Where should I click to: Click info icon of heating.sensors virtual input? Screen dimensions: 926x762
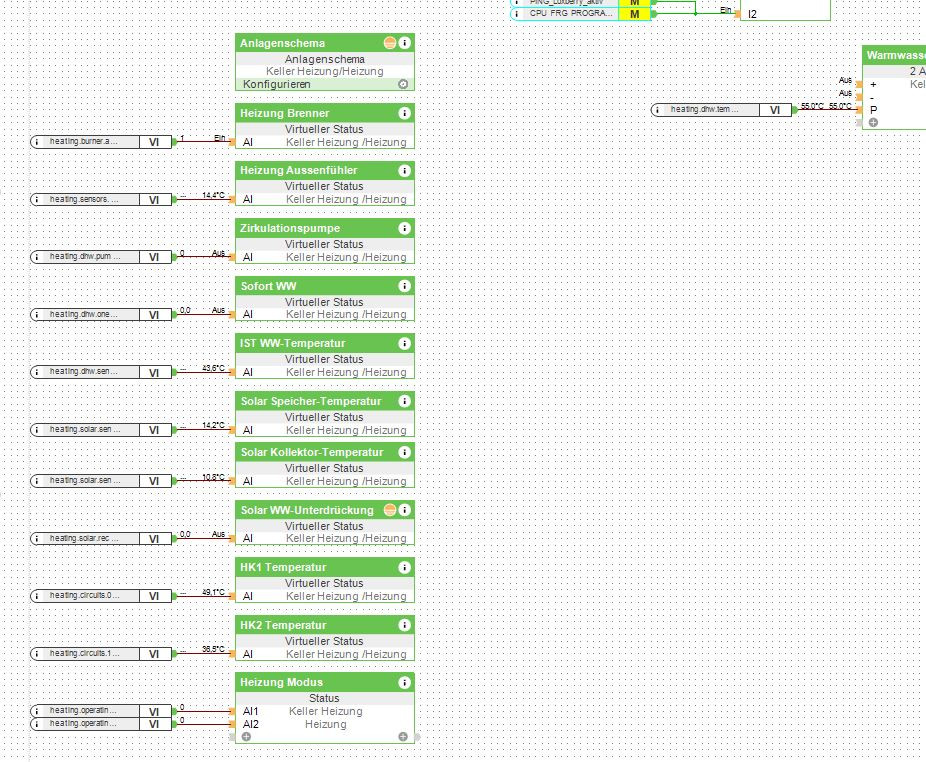(37, 200)
